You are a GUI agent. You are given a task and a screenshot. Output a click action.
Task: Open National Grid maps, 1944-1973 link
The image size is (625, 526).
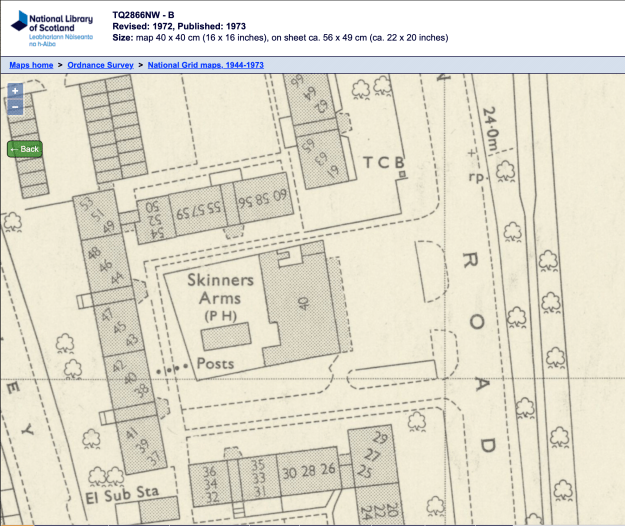pos(205,64)
